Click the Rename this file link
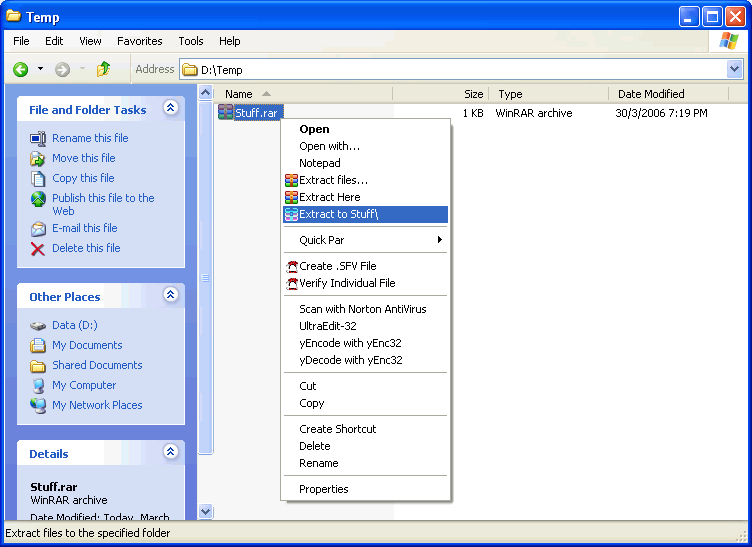 [90, 138]
